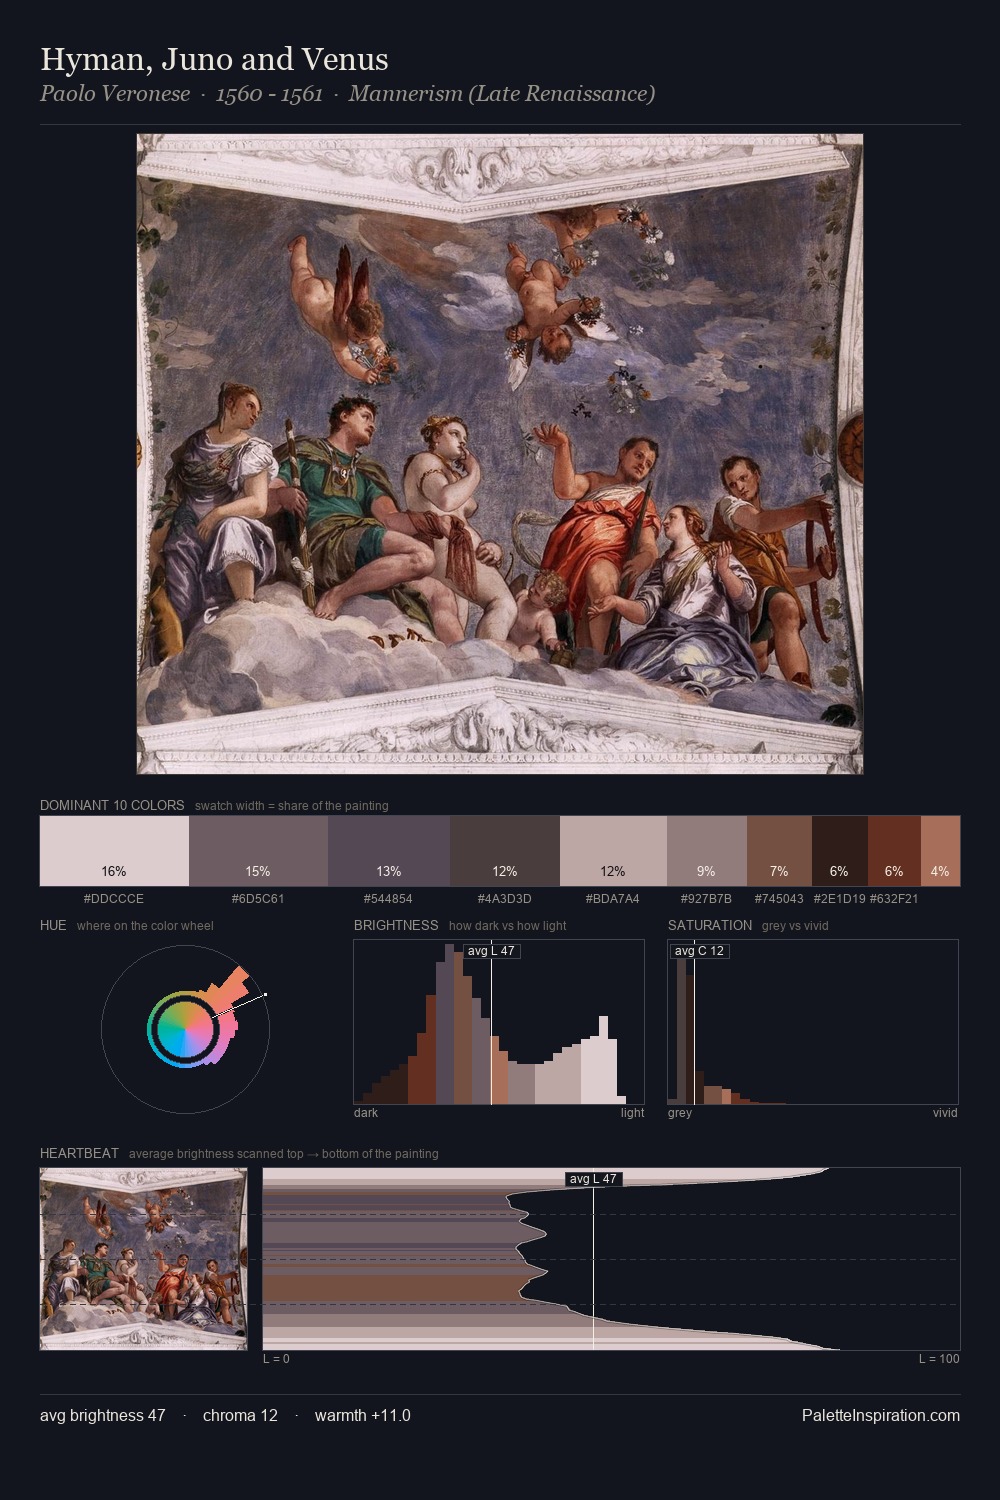Image resolution: width=1000 pixels, height=1500 pixels.
Task: Choose the #927B7B 9% swatch
Action: tap(707, 851)
